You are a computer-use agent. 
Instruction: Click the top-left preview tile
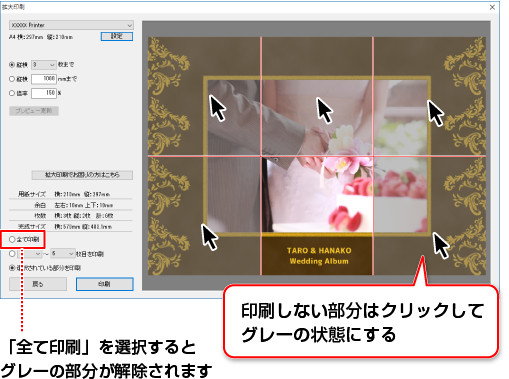tap(204, 96)
